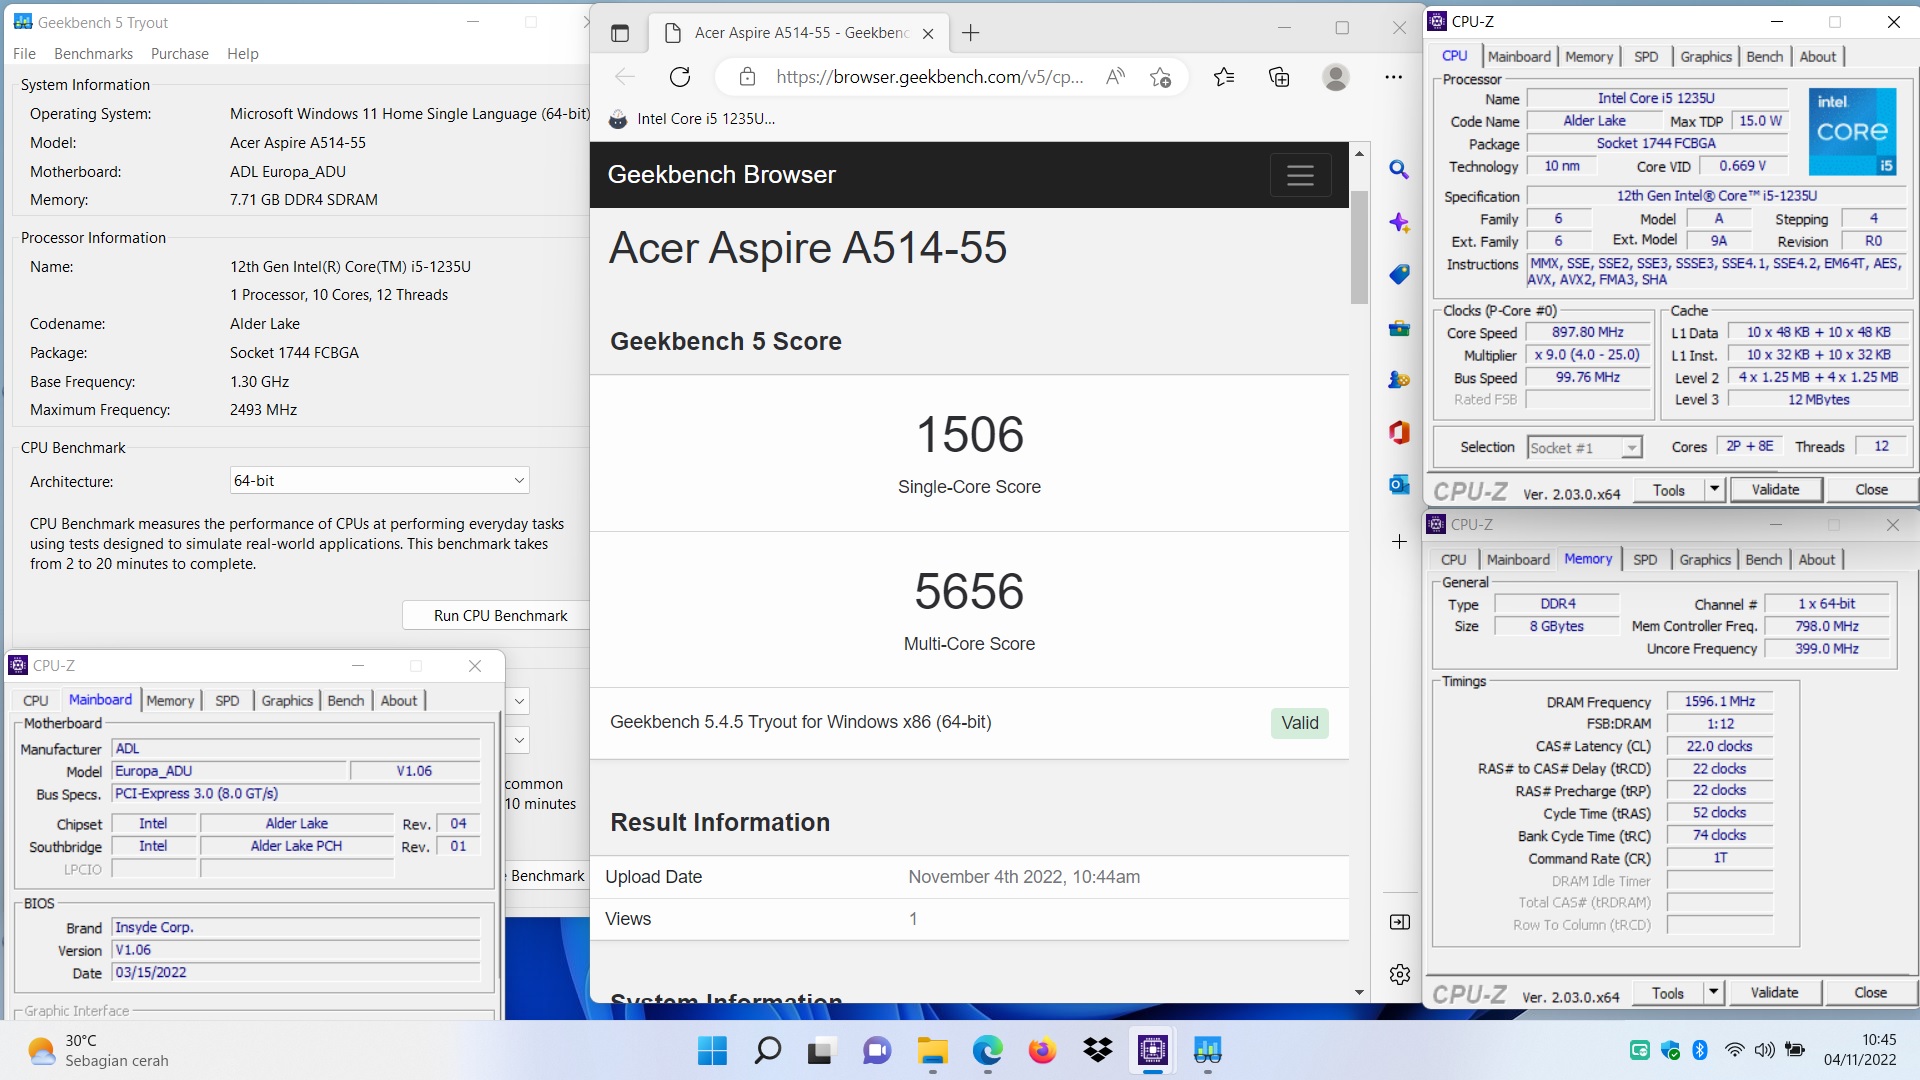
Task: Open the File menu in Geekbench
Action: pyautogui.click(x=24, y=54)
